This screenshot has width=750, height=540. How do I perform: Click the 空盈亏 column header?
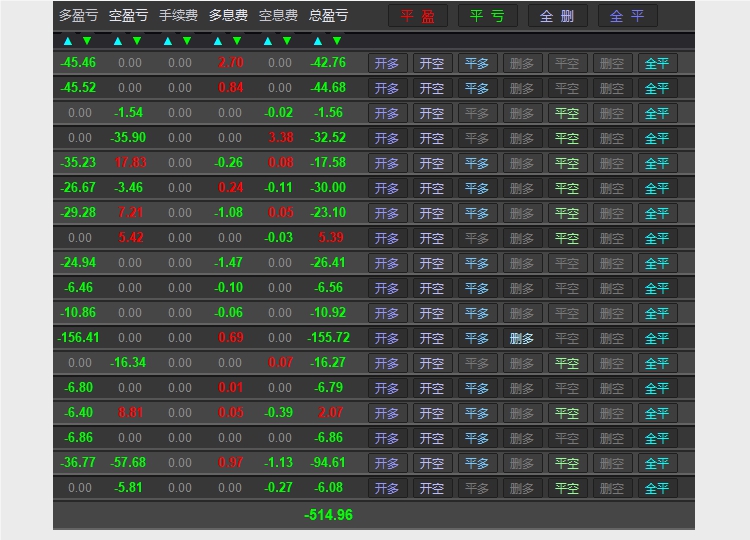point(128,15)
